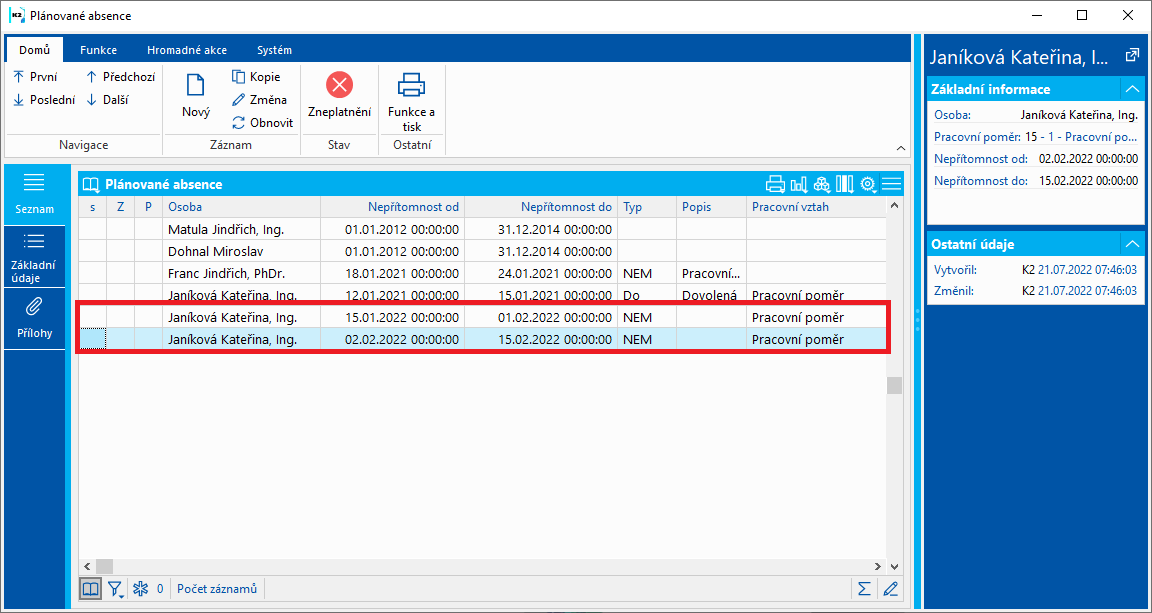Toggle book view icon in status bar
Viewport: 1152px width, 613px height.
[x=90, y=589]
